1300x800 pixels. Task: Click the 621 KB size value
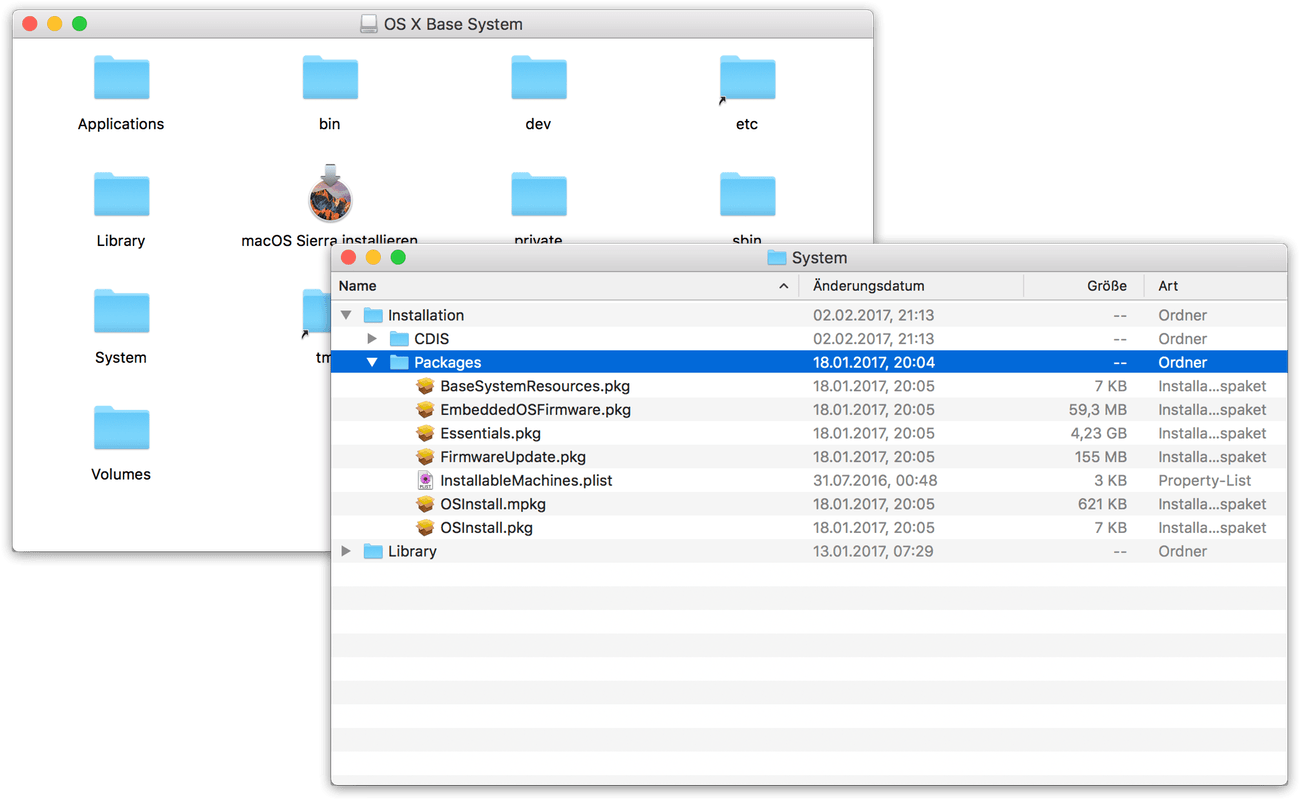tap(1102, 504)
